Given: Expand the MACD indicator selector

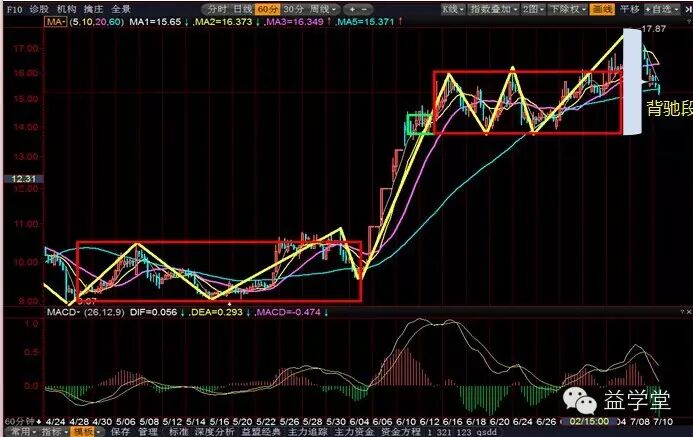Looking at the screenshot, I should 63,312.
